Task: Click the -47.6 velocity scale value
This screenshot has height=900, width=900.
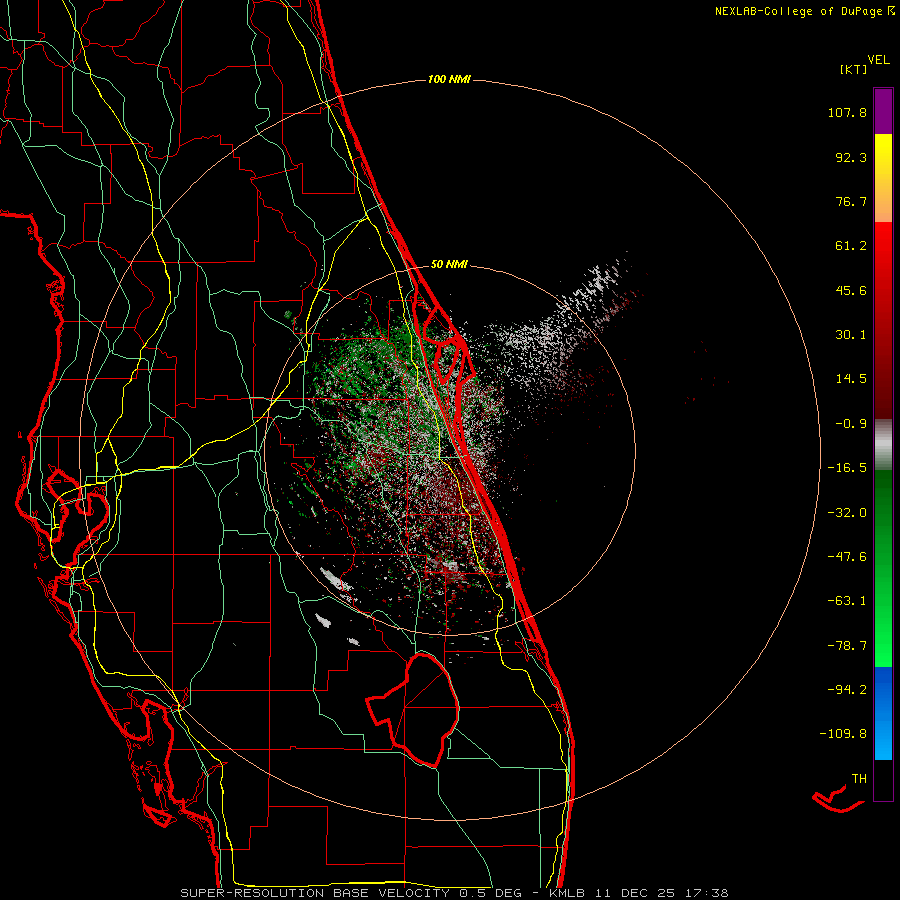Action: coord(847,557)
